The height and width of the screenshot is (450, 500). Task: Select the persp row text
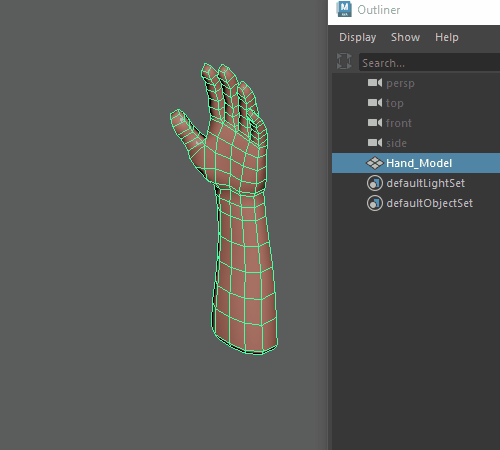pos(400,83)
